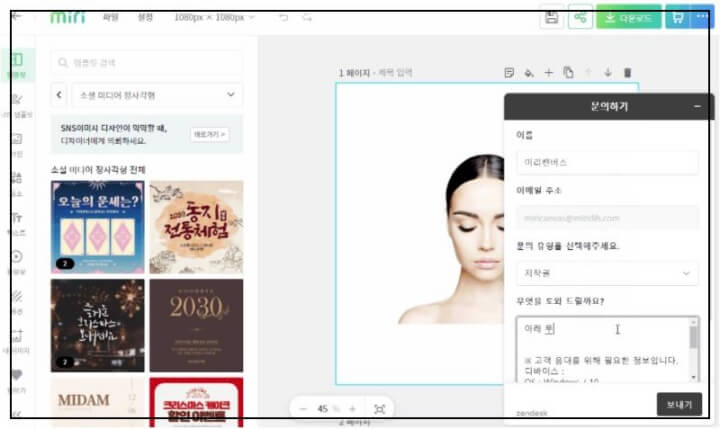The height and width of the screenshot is (429, 720).
Task: Click the share icon button
Action: (x=580, y=17)
